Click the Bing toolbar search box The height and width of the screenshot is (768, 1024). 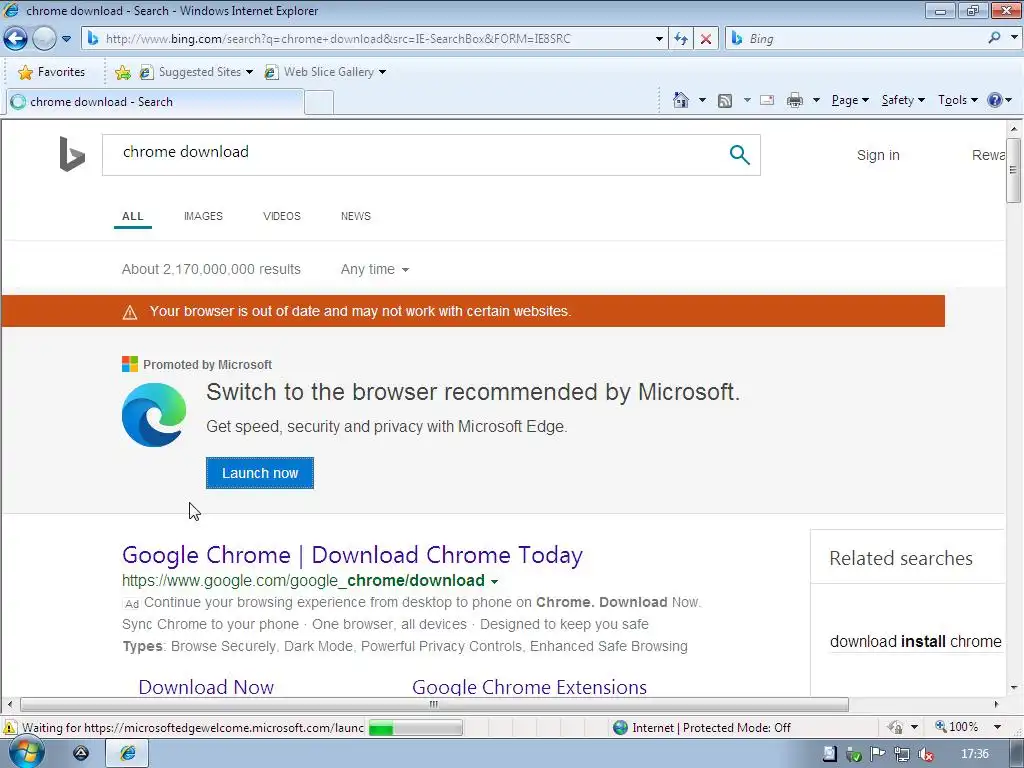[x=856, y=39]
